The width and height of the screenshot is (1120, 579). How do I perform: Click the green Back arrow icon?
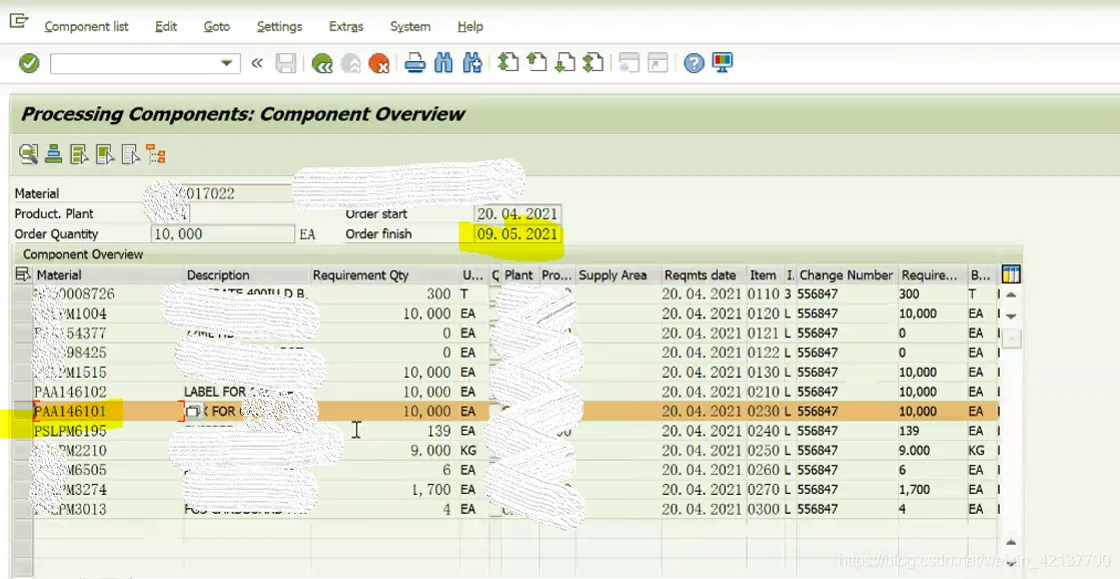[322, 64]
